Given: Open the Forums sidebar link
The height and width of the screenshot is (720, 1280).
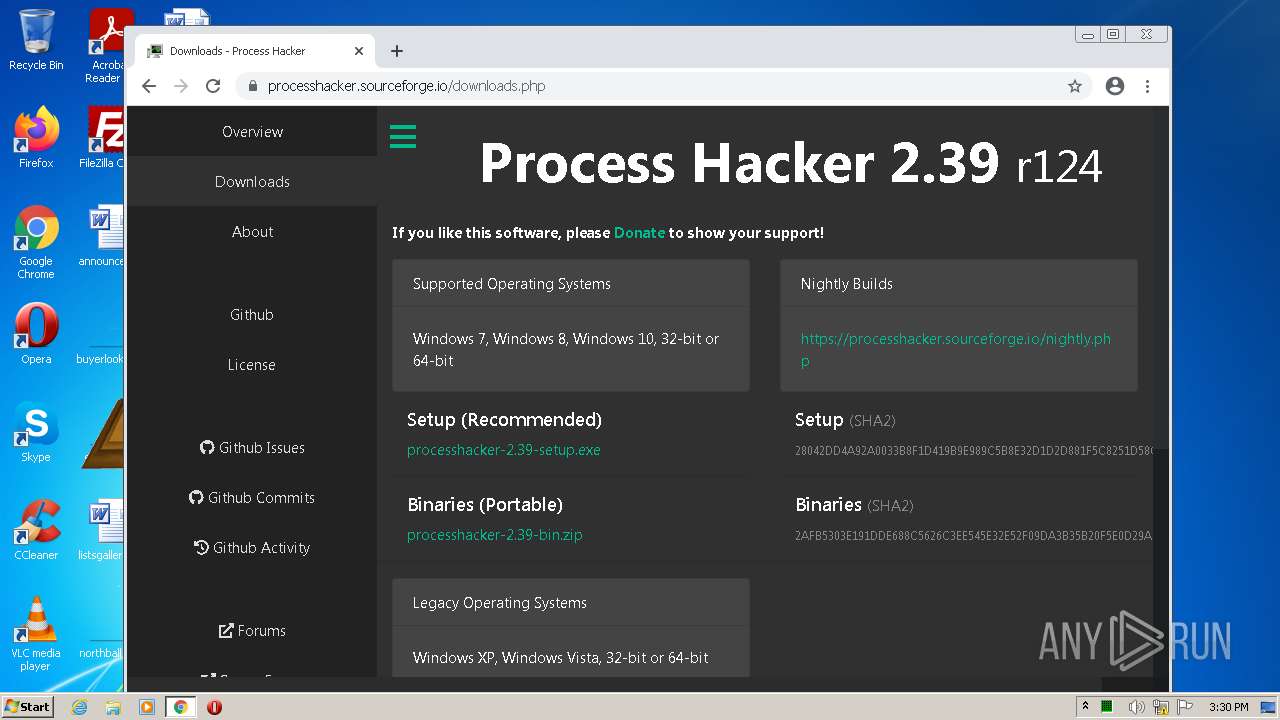Looking at the screenshot, I should (252, 631).
